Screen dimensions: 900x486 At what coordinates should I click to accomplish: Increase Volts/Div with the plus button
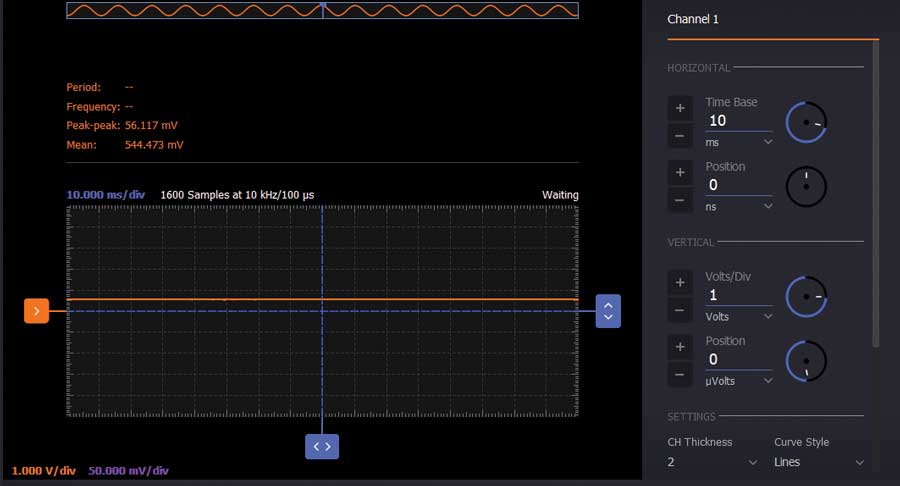click(680, 283)
